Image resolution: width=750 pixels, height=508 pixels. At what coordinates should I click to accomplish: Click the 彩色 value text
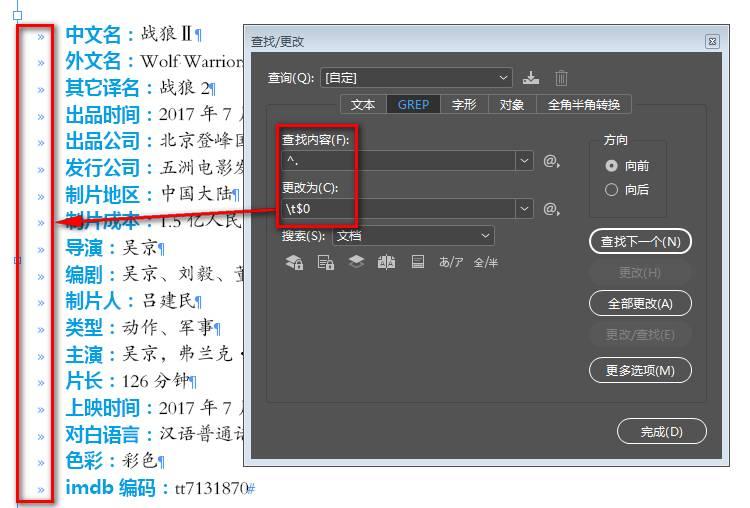pyautogui.click(x=140, y=460)
